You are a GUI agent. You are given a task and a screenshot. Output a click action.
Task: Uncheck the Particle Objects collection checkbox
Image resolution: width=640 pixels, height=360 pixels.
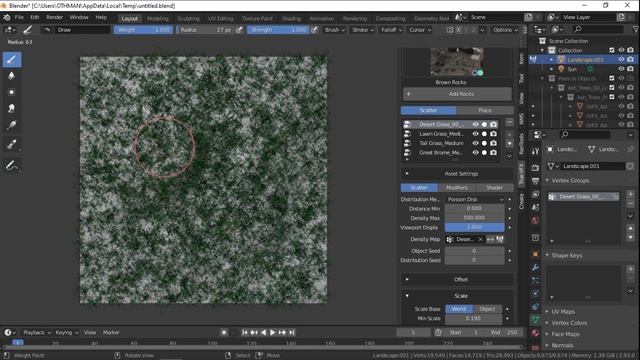click(611, 78)
